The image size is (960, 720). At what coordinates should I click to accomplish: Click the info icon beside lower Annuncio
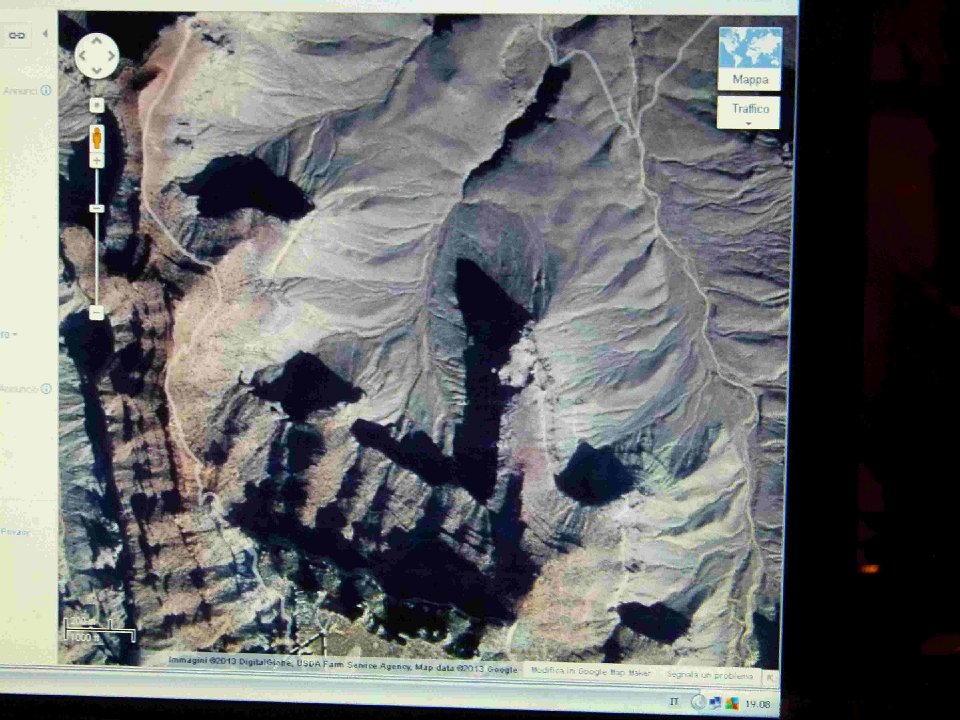point(46,389)
